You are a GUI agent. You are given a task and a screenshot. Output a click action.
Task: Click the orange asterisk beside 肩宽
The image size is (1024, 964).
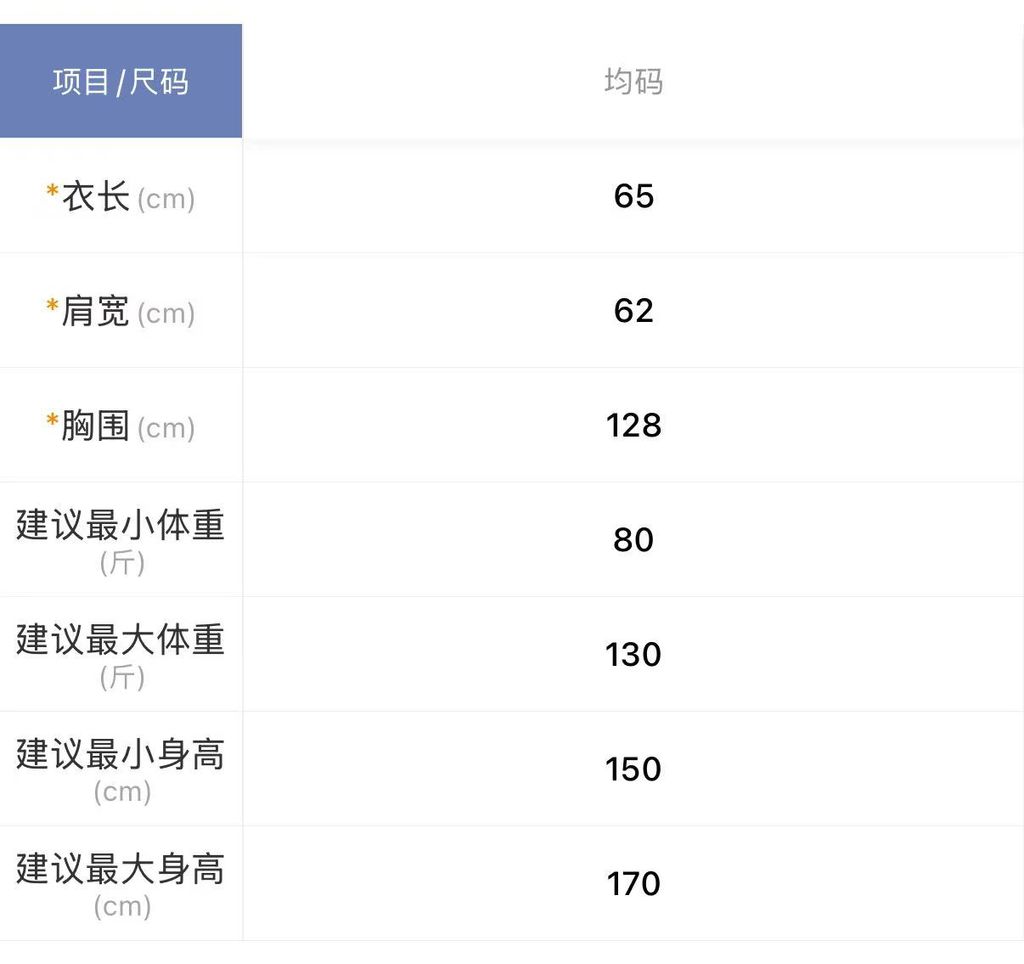[x=52, y=307]
